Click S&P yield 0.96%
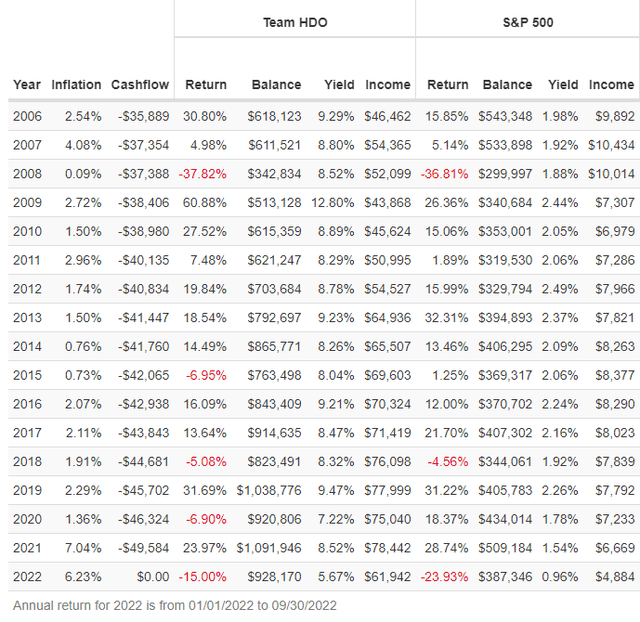 point(560,577)
